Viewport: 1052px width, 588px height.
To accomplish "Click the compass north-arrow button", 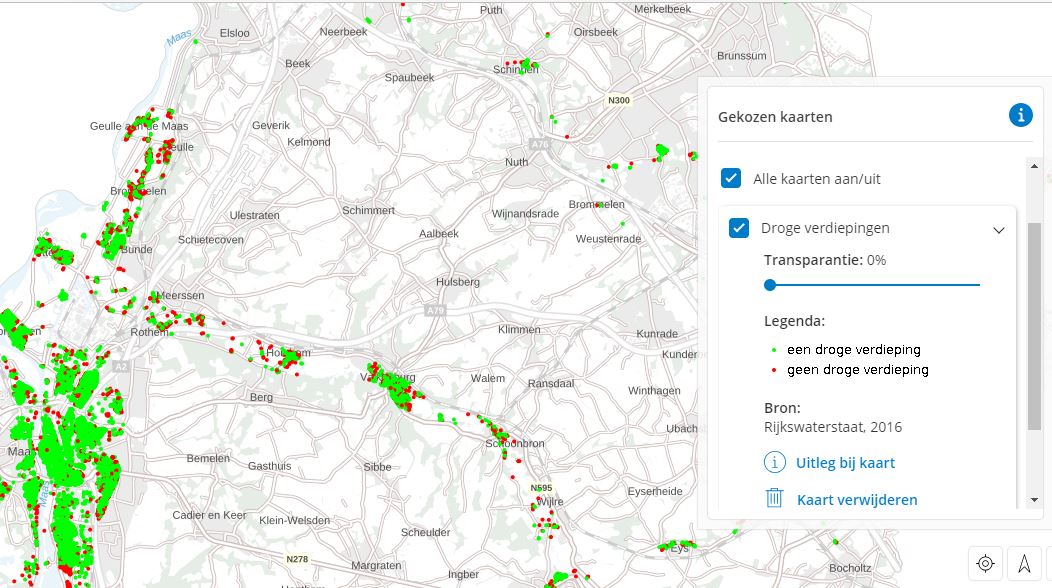I will coord(1022,563).
